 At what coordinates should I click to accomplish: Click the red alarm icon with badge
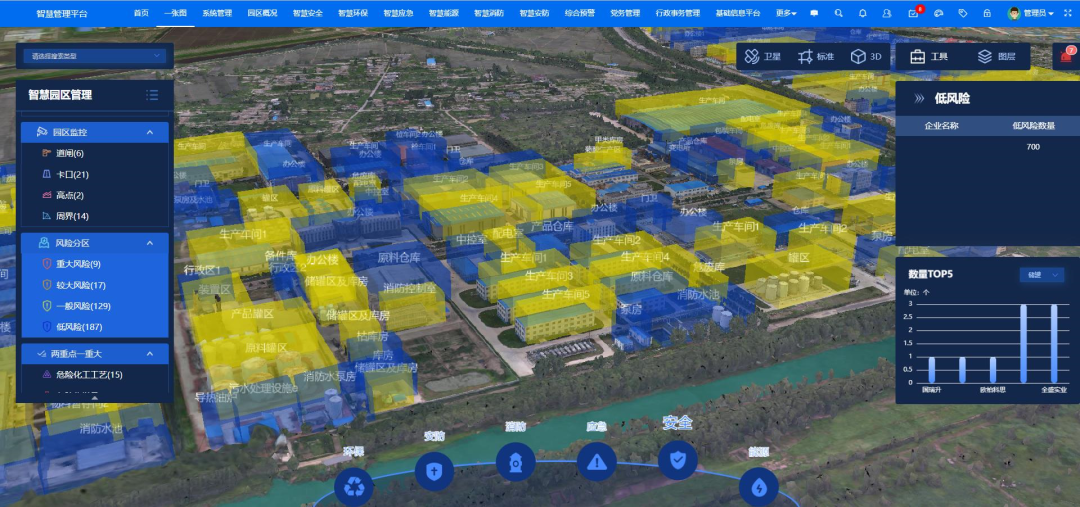pos(1066,57)
